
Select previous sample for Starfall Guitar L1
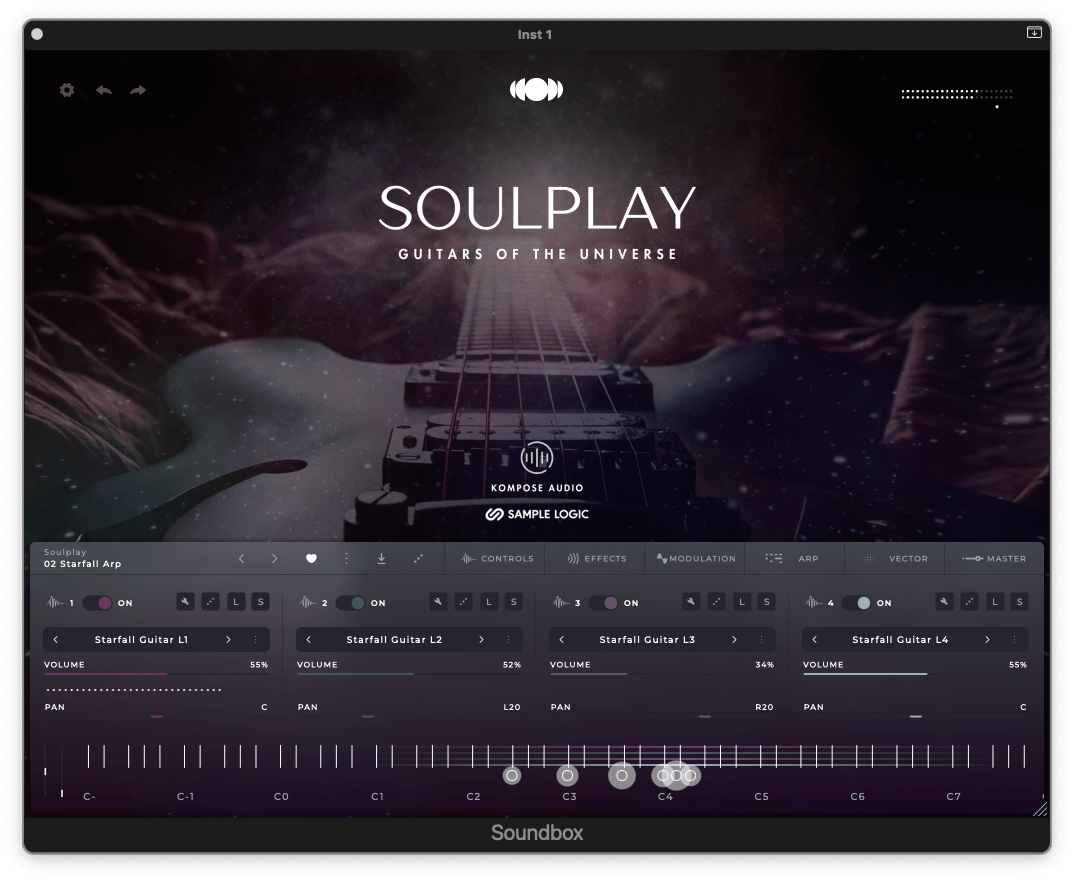(55, 639)
